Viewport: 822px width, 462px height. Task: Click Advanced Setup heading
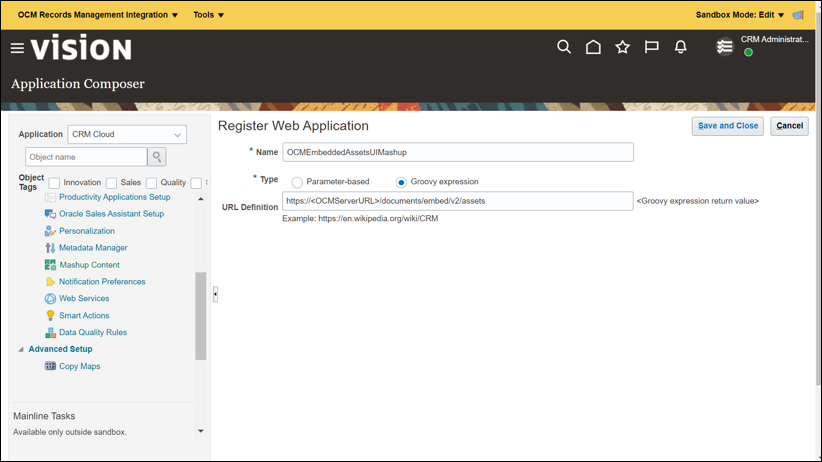[x=60, y=349]
